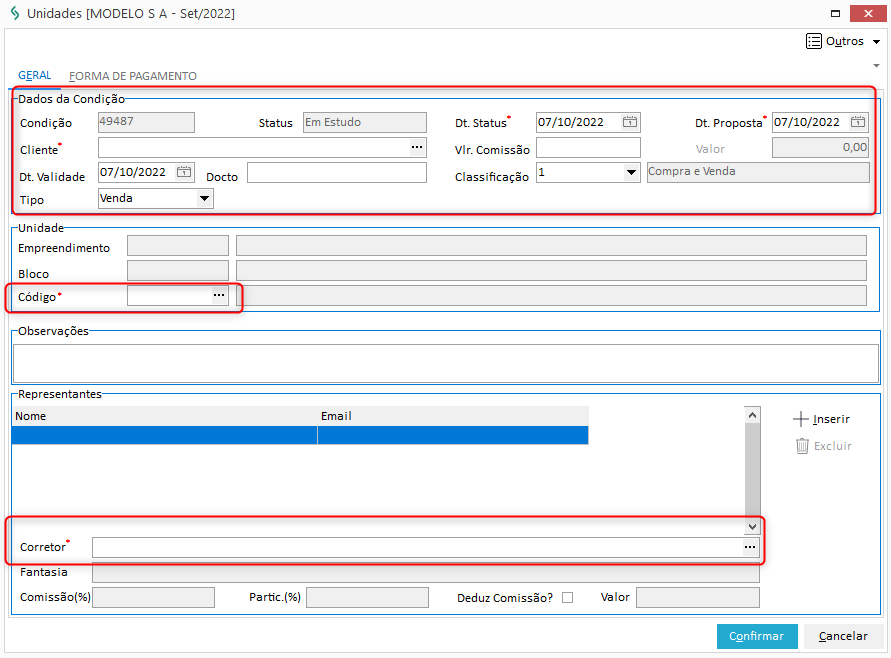Image resolution: width=891 pixels, height=658 pixels.
Task: Open the Dt. Proposta calendar picker
Action: [858, 122]
